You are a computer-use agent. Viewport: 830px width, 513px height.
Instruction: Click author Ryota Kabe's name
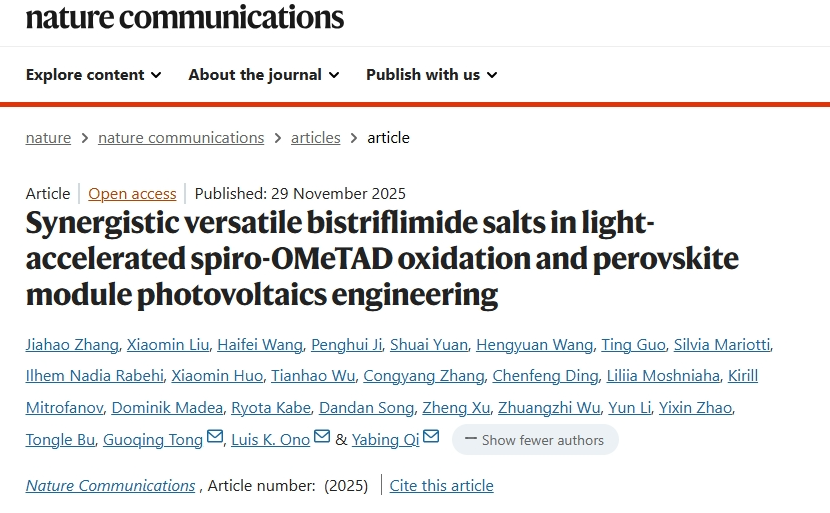click(270, 408)
